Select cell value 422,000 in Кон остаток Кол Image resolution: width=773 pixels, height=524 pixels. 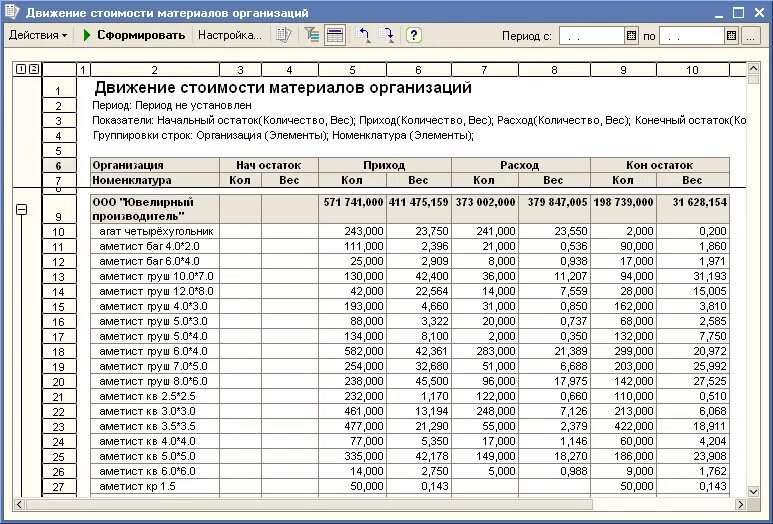coord(624,426)
